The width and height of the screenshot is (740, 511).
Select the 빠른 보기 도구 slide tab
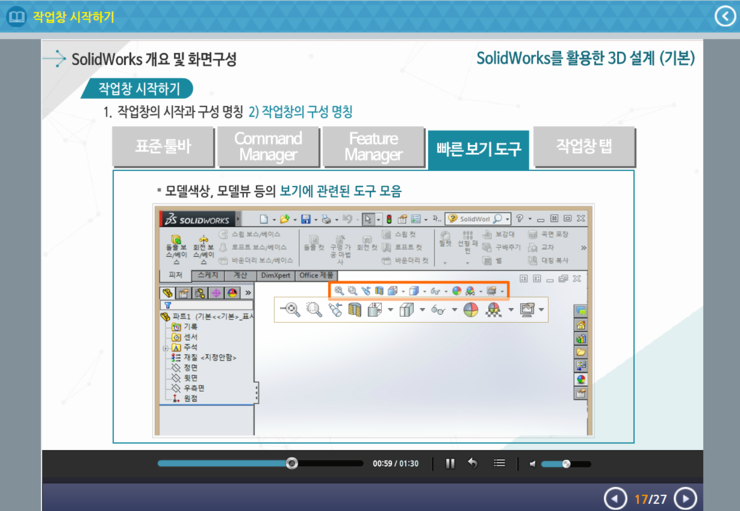pos(479,149)
